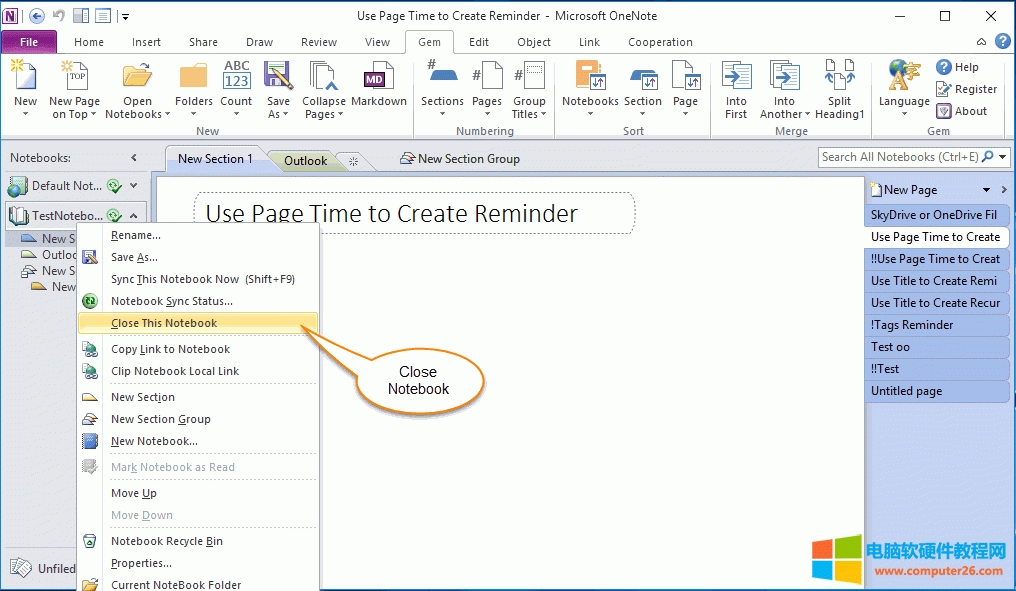This screenshot has height=591, width=1016.
Task: Click inside the Search All Notebooks field
Action: pos(900,157)
